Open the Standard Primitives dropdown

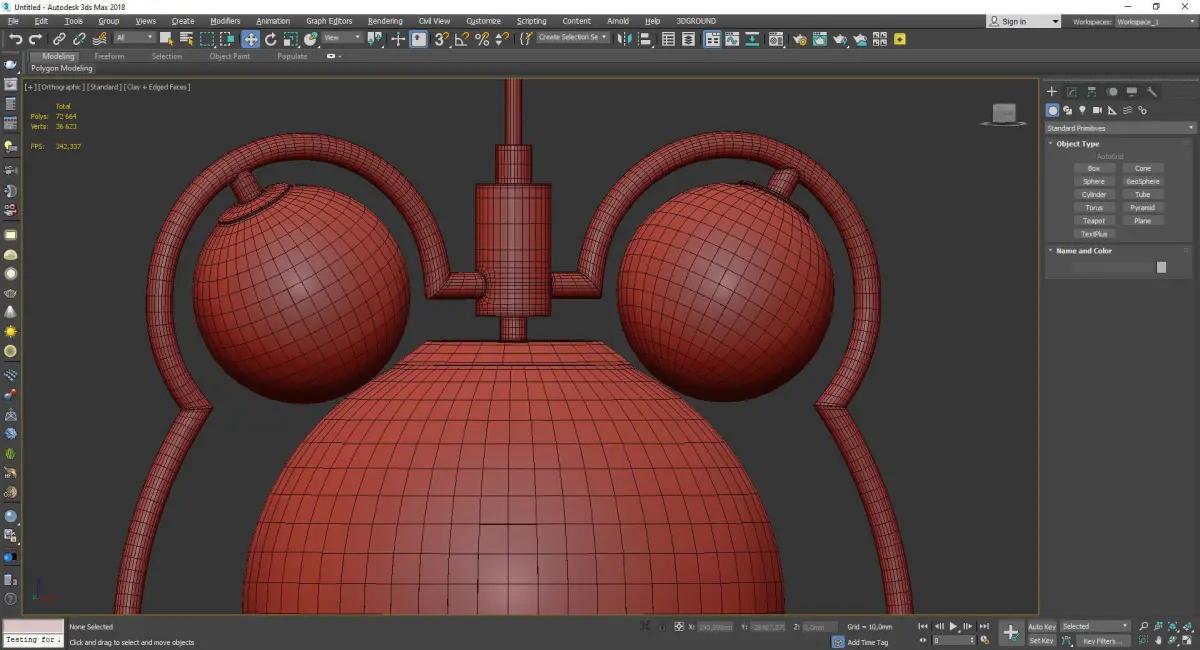1119,128
